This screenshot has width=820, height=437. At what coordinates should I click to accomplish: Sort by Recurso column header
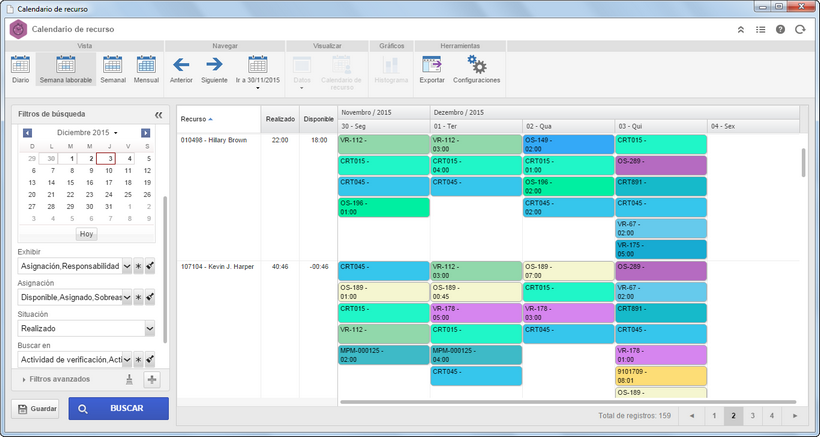pyautogui.click(x=219, y=119)
